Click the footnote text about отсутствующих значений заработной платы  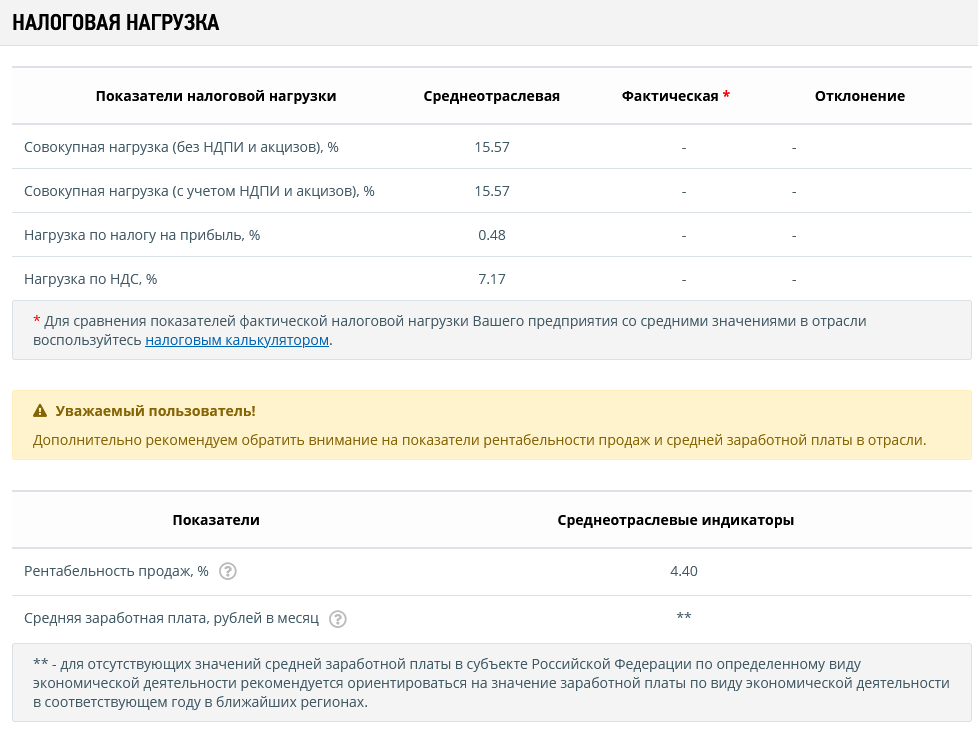click(491, 683)
